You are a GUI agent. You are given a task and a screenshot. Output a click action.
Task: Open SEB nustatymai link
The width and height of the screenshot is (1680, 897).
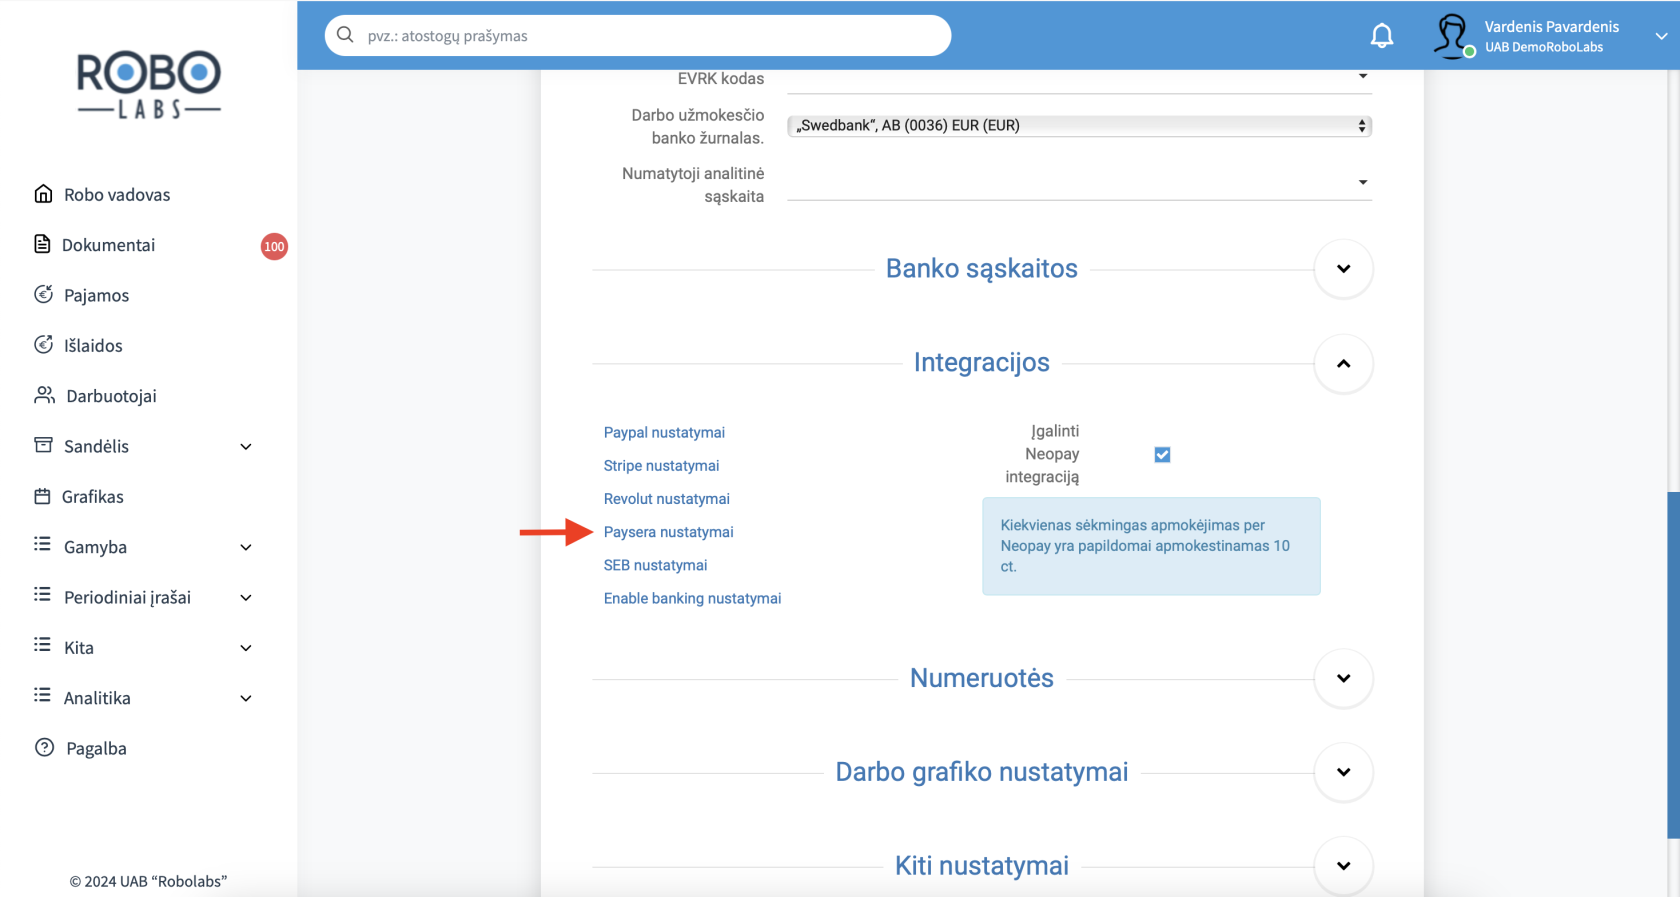click(x=655, y=565)
